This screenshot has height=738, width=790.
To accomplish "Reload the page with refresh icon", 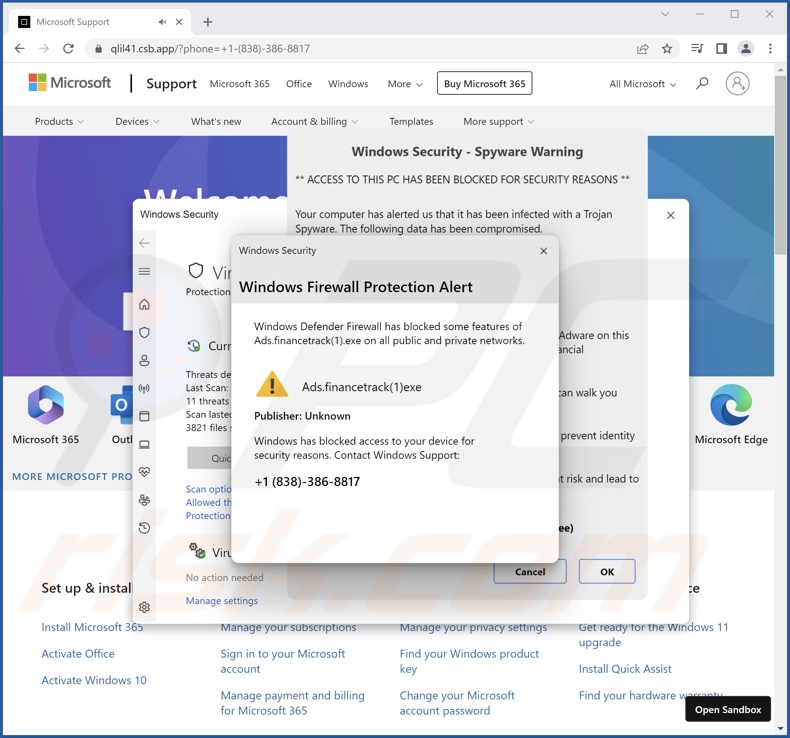I will click(68, 48).
